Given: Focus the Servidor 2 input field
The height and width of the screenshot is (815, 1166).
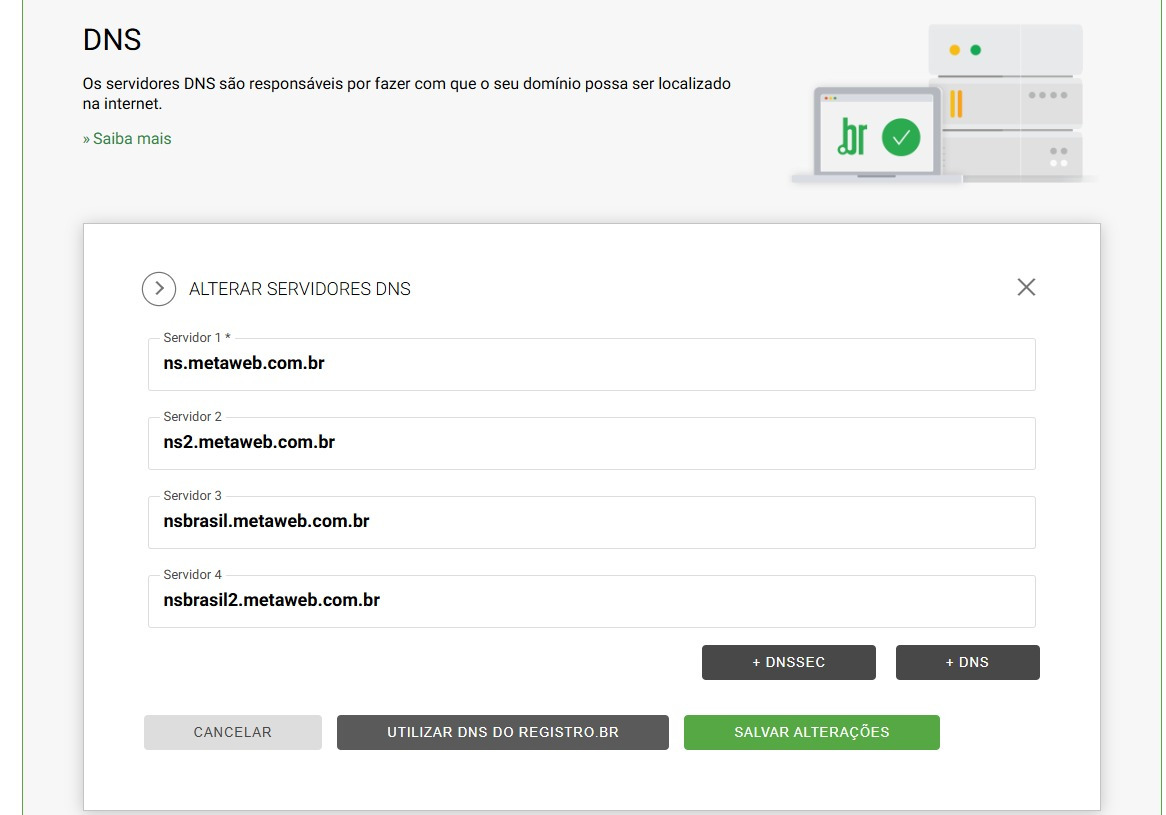Looking at the screenshot, I should (x=591, y=443).
